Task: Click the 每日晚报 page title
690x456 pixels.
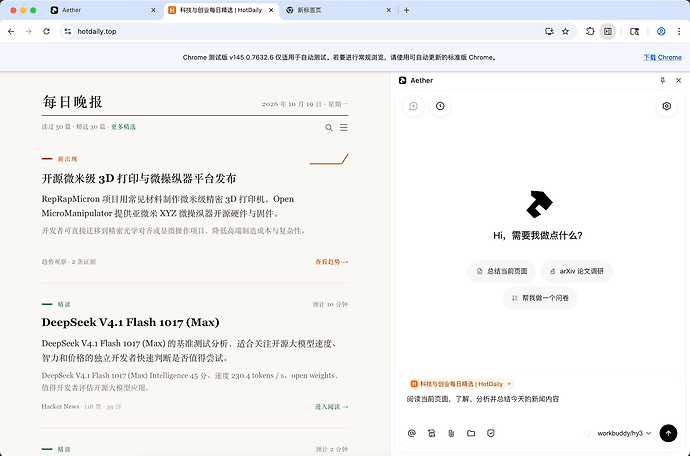Action: 73,102
